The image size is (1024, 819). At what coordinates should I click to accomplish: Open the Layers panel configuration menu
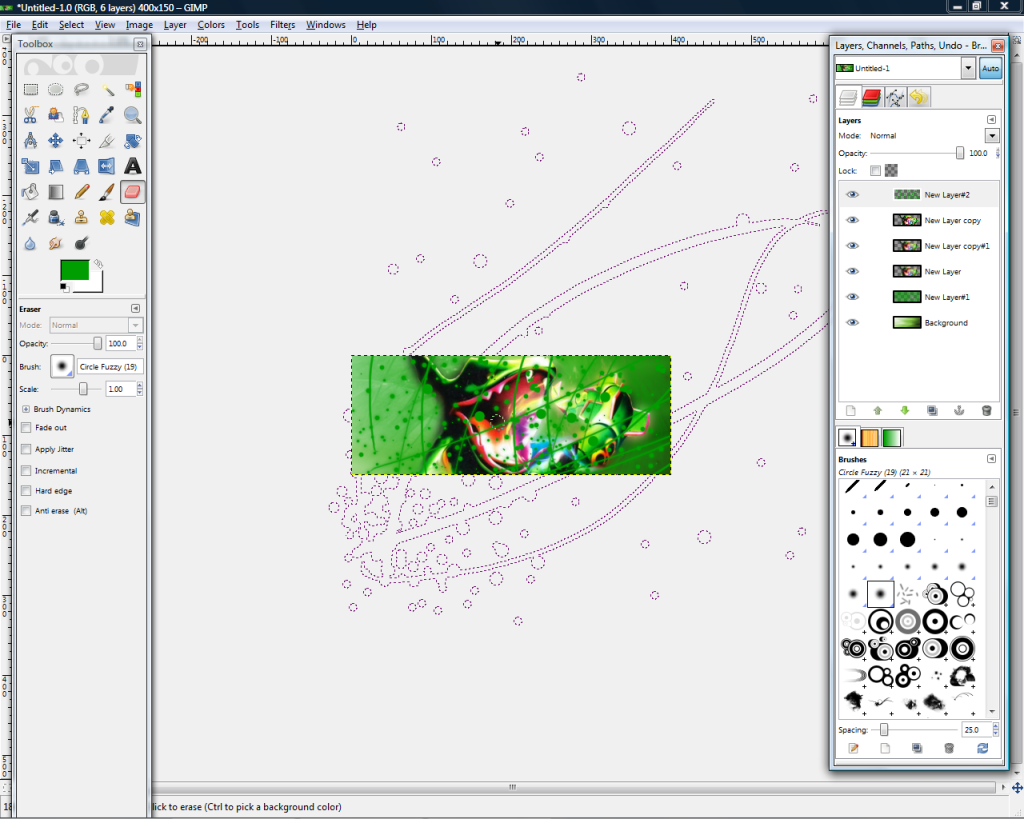click(991, 120)
